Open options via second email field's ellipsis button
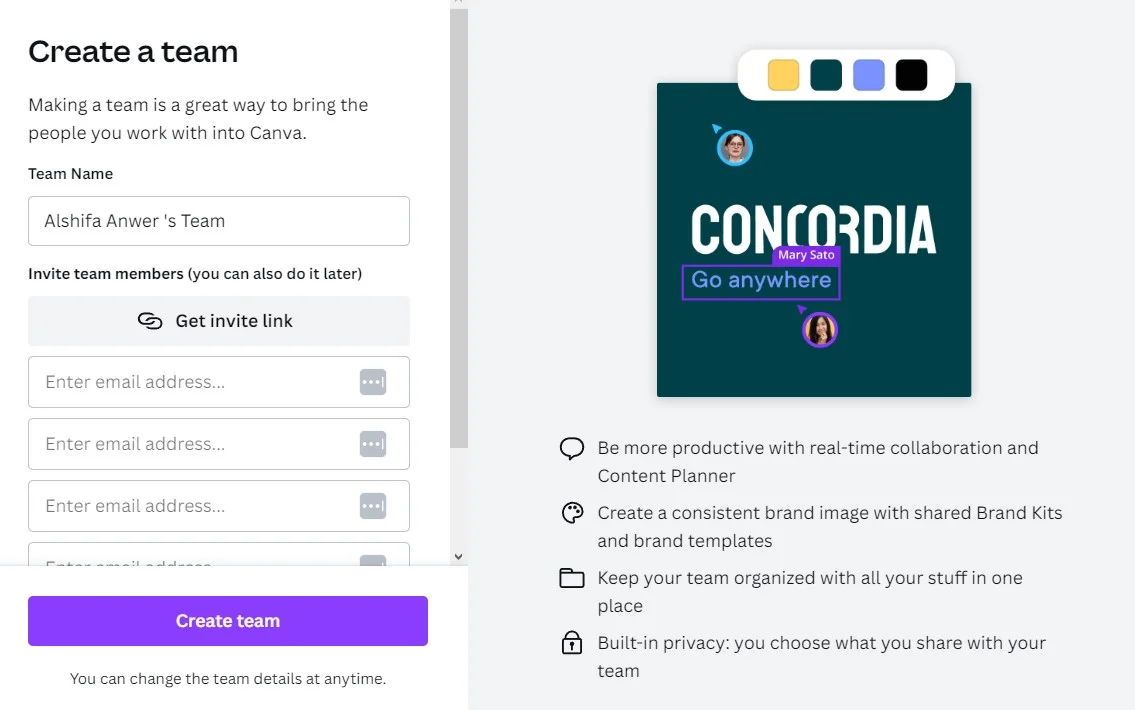Image resolution: width=1135 pixels, height=710 pixels. tap(373, 444)
